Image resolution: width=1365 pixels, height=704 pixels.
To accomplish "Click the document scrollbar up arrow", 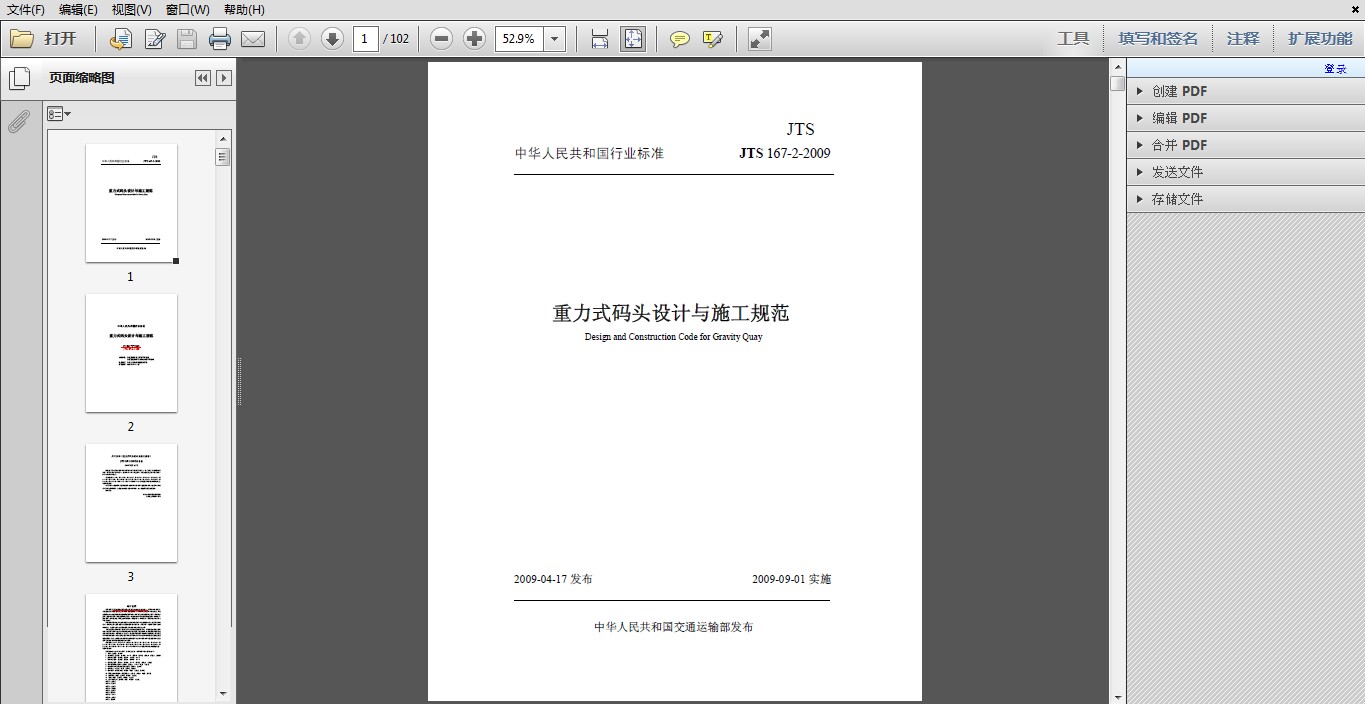I will 1117,66.
